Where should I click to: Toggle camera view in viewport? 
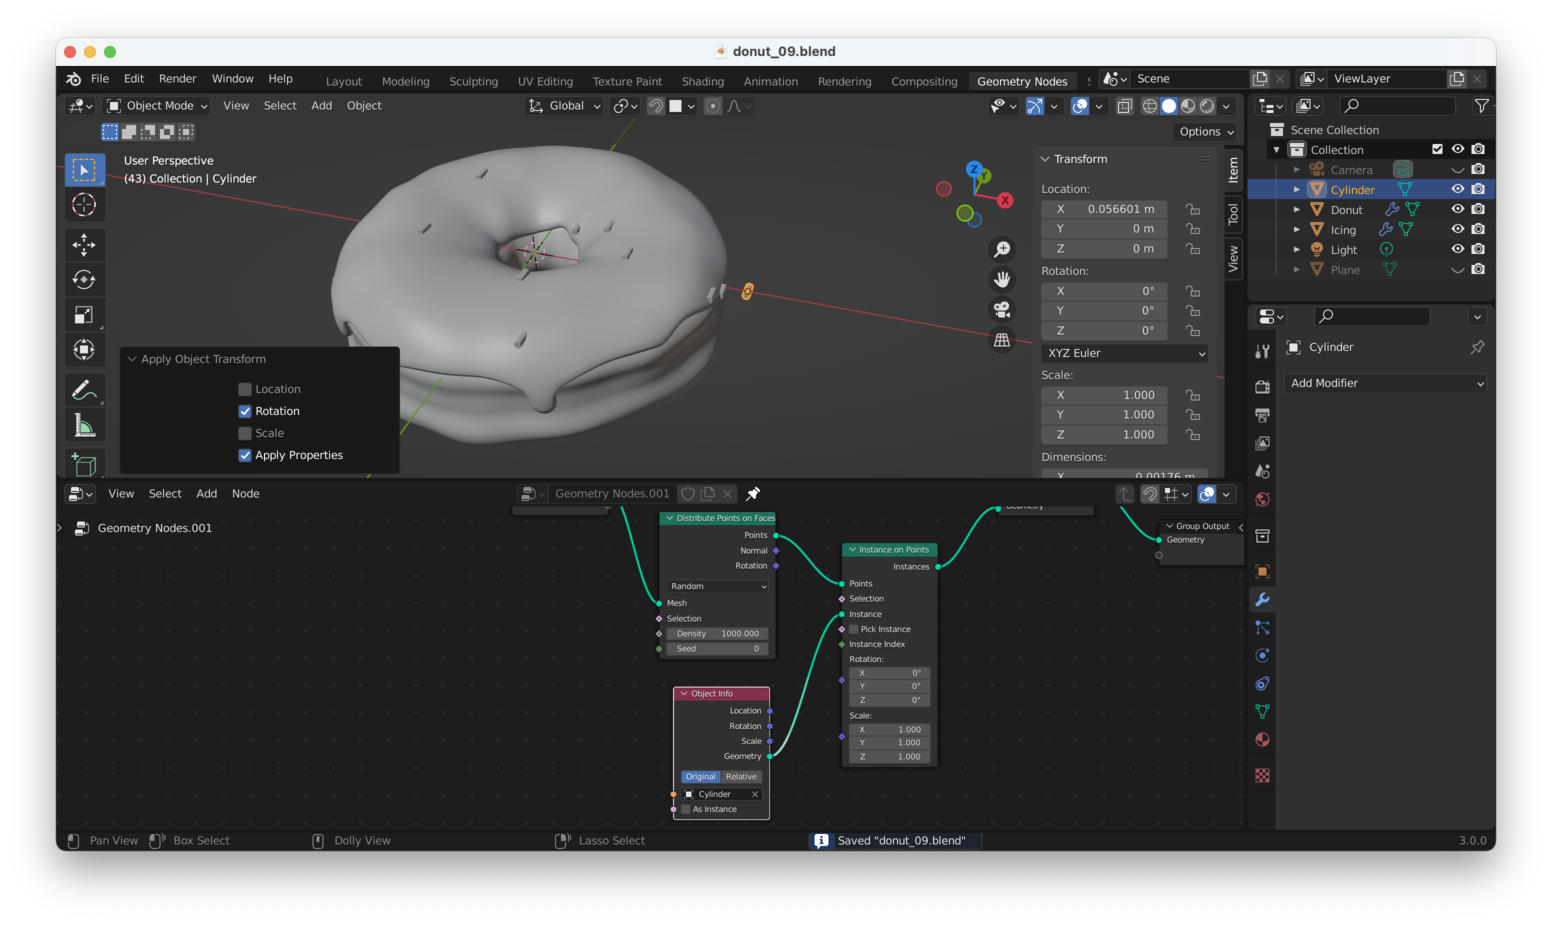[x=1001, y=310]
